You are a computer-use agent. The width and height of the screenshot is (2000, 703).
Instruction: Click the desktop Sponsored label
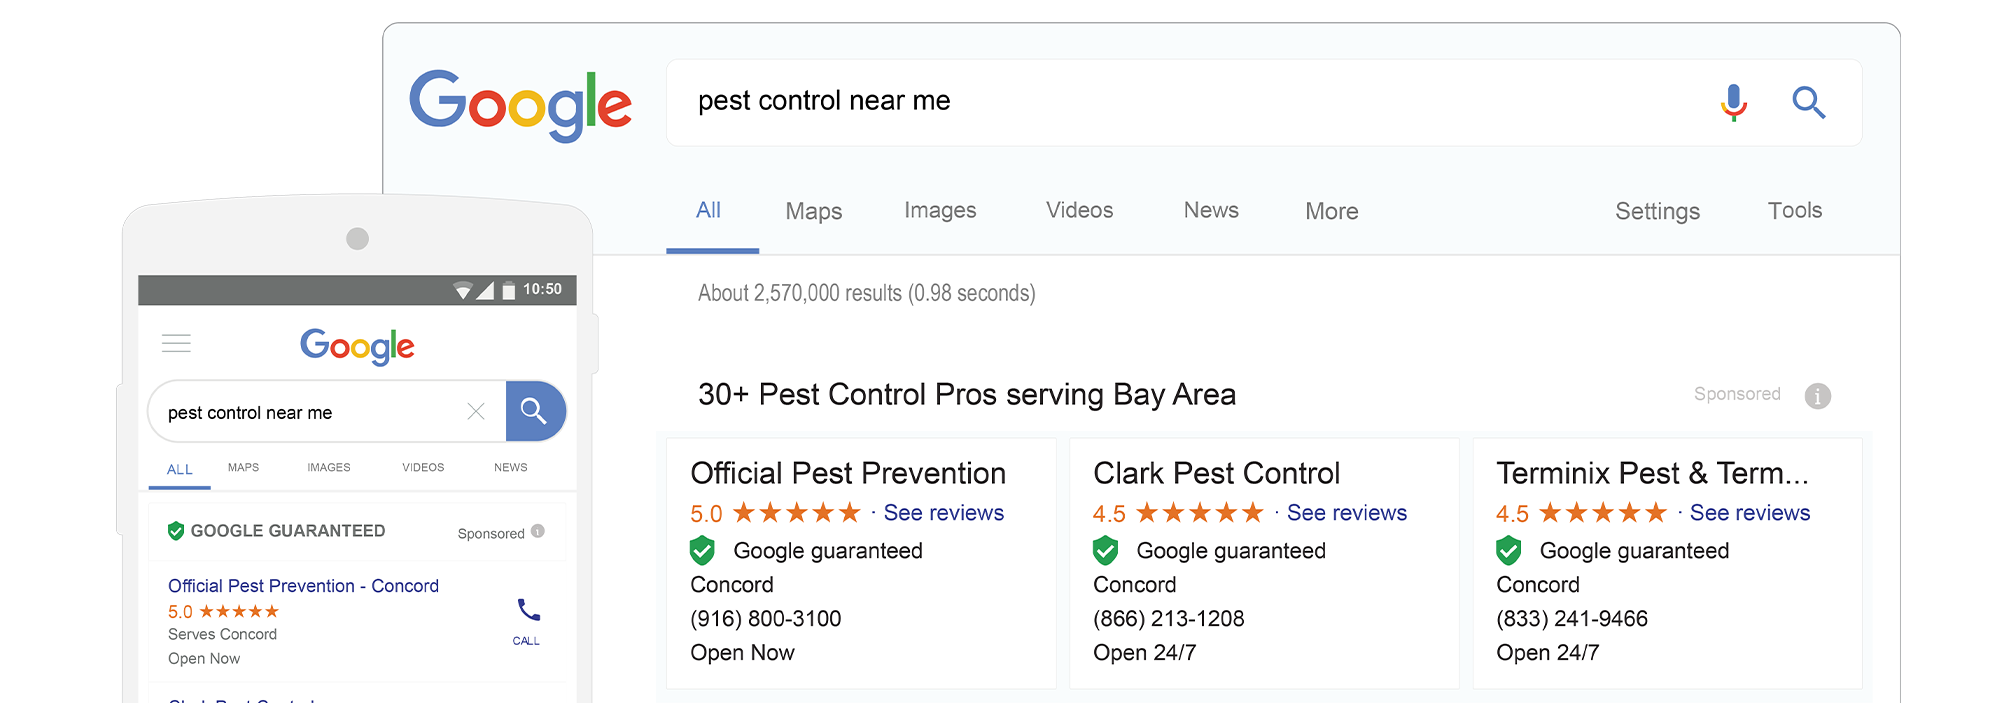click(1737, 394)
